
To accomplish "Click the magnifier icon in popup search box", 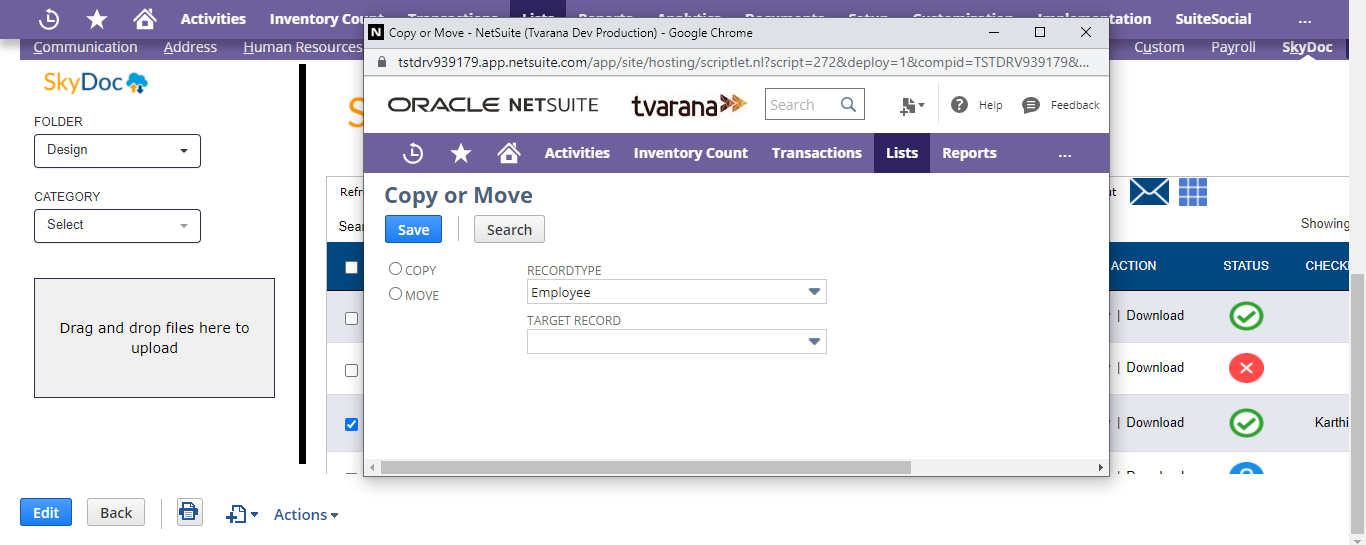I will click(849, 105).
